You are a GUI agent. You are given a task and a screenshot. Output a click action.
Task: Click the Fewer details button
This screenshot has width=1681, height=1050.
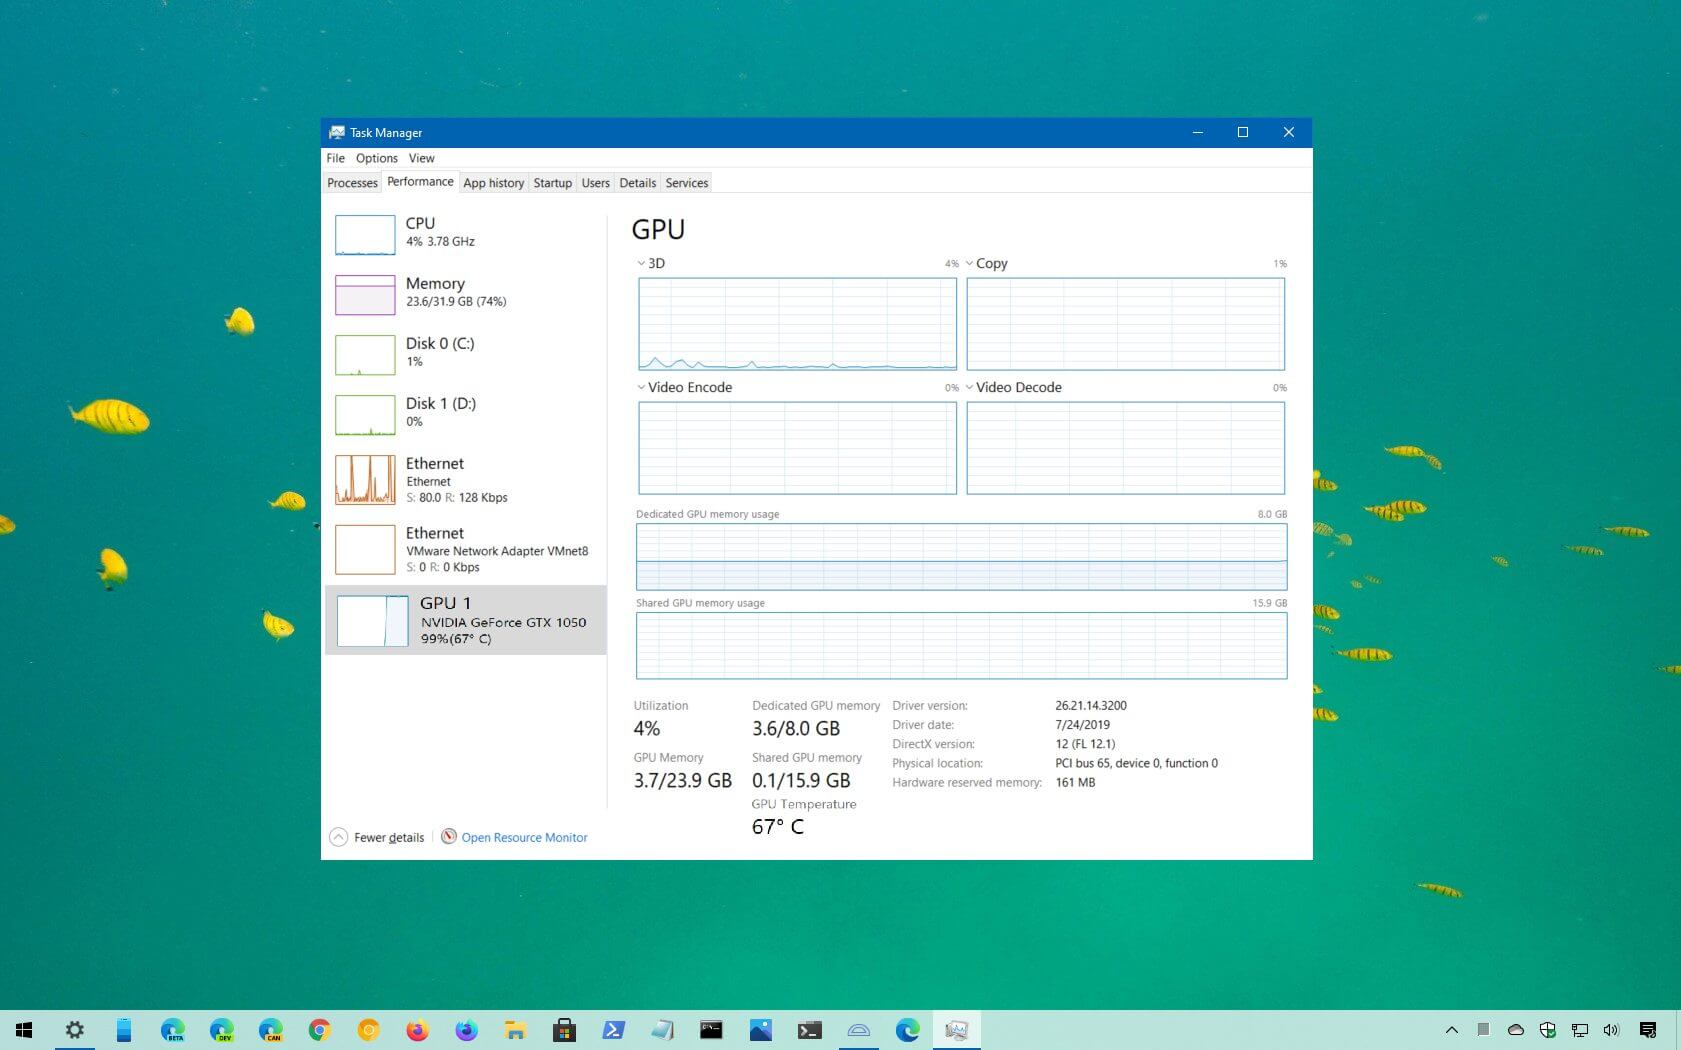pyautogui.click(x=377, y=837)
